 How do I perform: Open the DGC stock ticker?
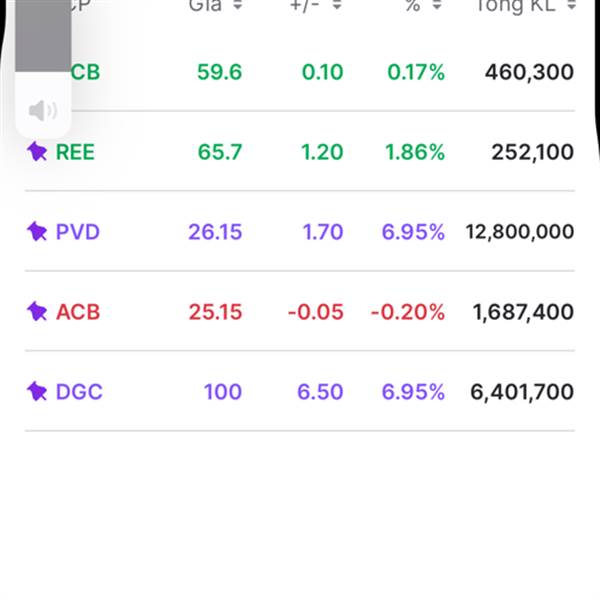[79, 391]
